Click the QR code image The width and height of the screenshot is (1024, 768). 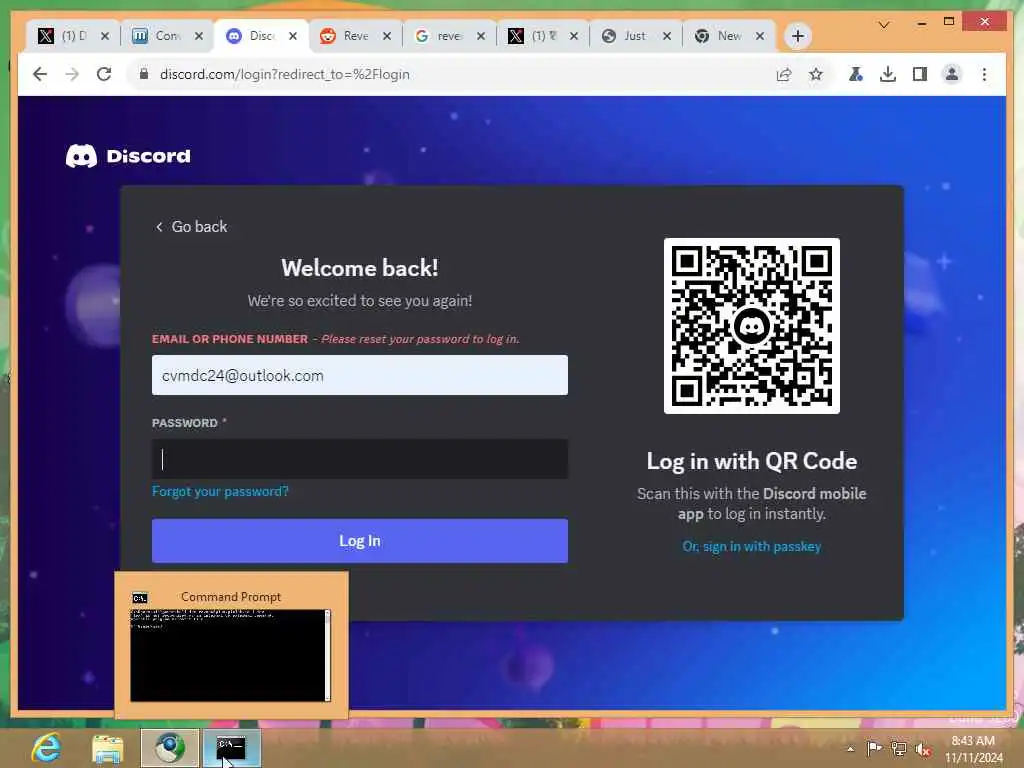point(752,326)
